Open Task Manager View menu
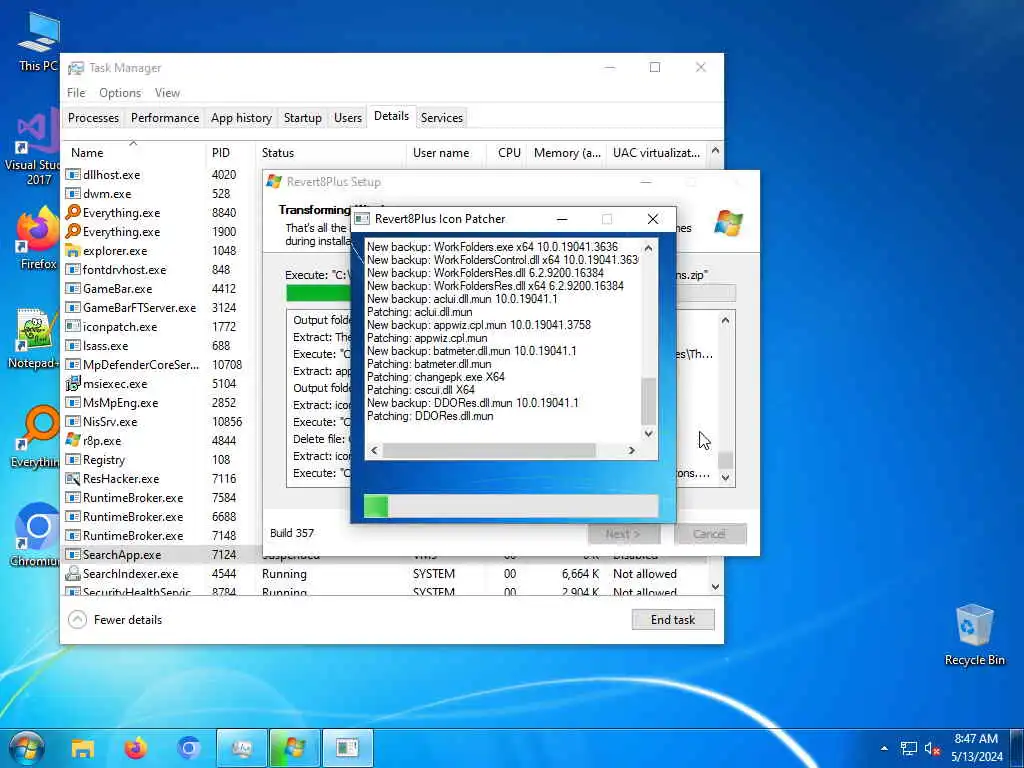 [167, 93]
